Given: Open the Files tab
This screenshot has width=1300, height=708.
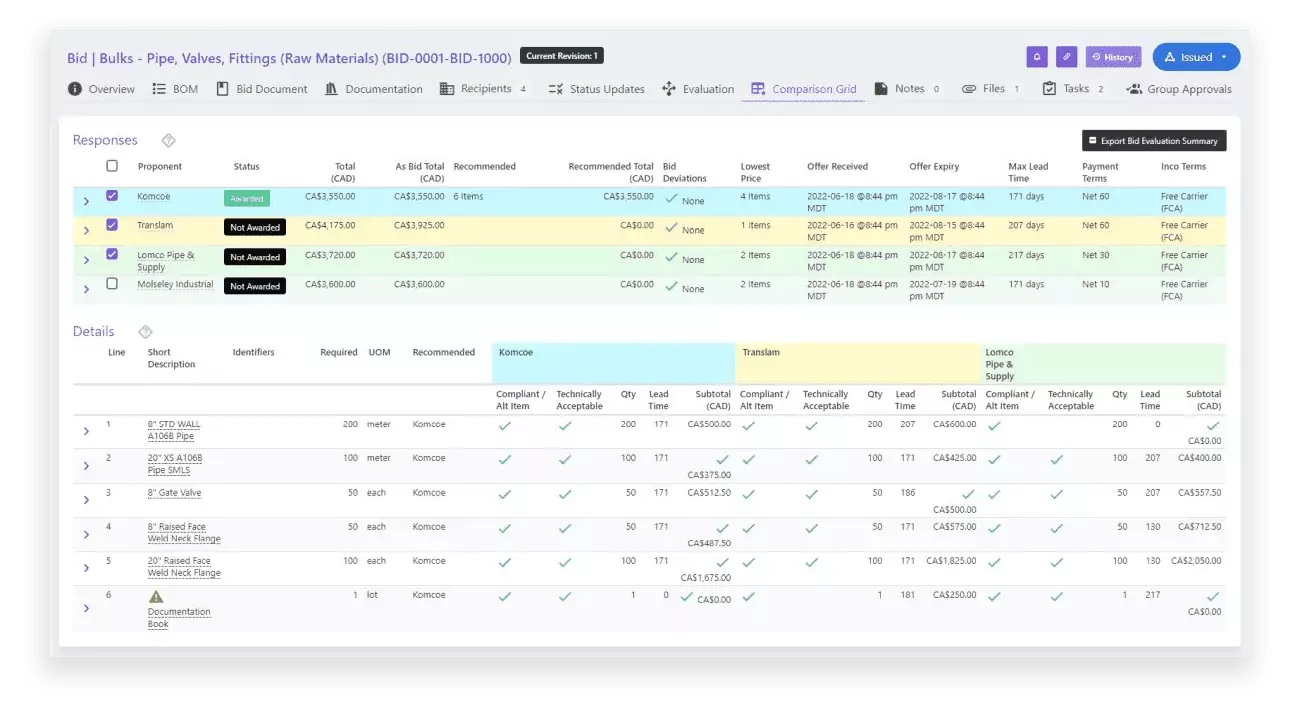Looking at the screenshot, I should click(x=991, y=89).
